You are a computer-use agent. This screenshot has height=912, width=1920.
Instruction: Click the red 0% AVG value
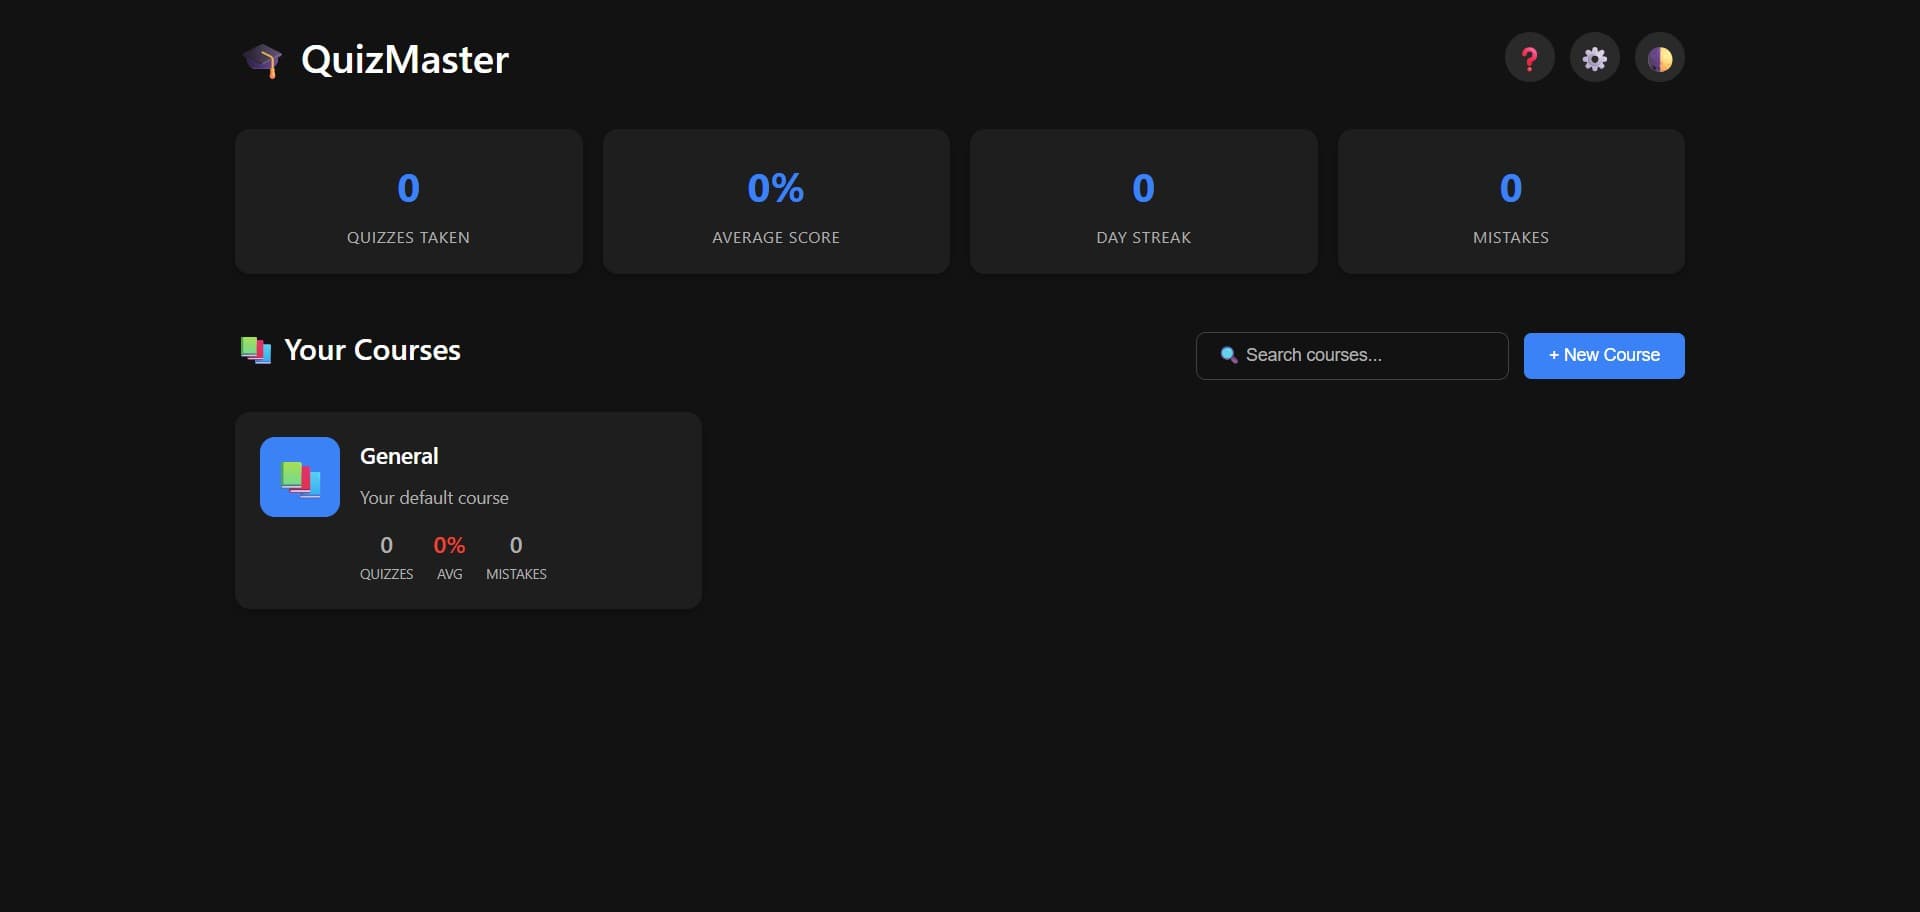[x=449, y=546]
